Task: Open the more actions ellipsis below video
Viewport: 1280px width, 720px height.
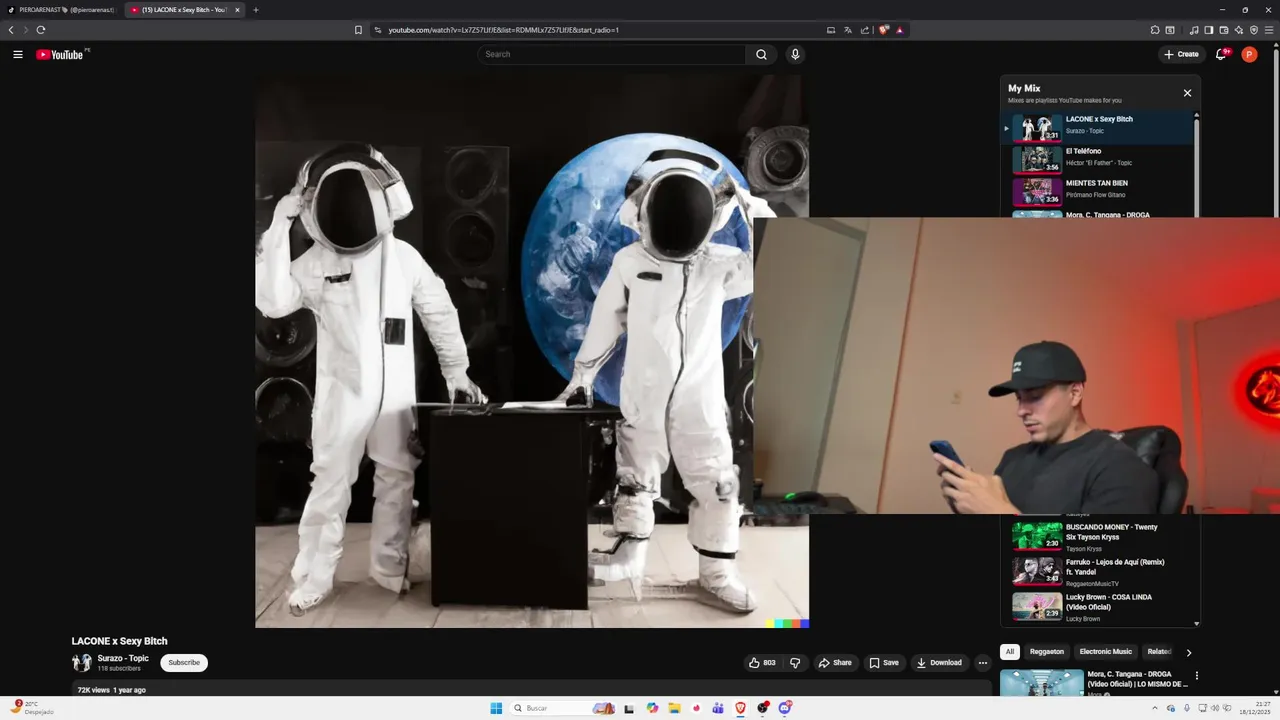Action: click(x=982, y=662)
